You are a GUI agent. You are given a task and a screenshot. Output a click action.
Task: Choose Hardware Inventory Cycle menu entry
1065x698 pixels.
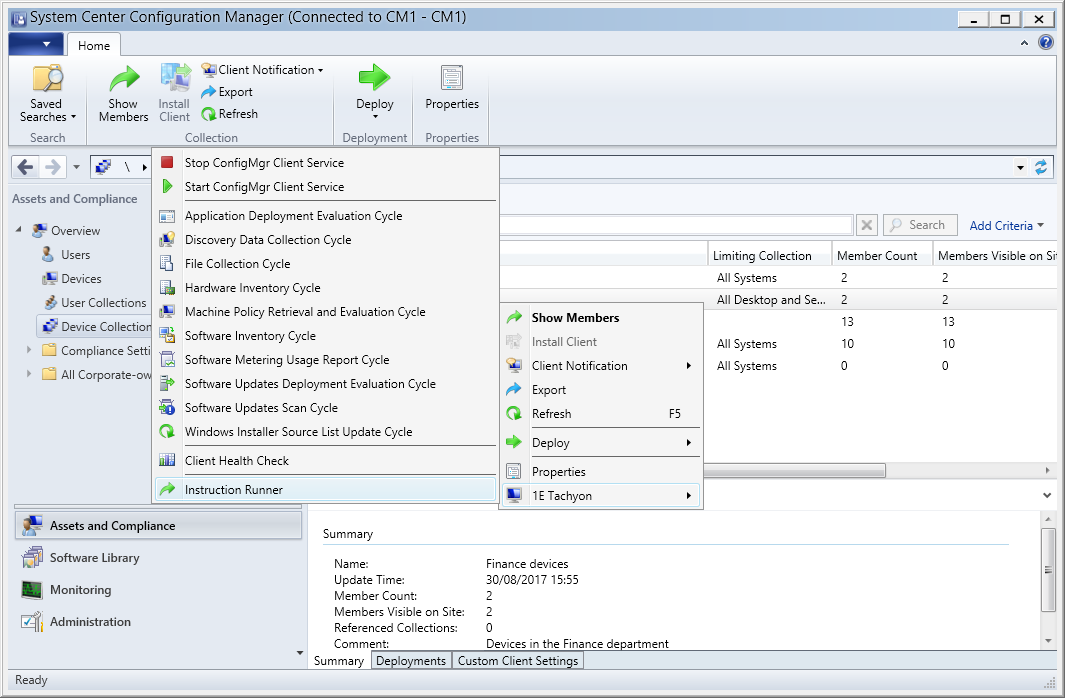[252, 288]
